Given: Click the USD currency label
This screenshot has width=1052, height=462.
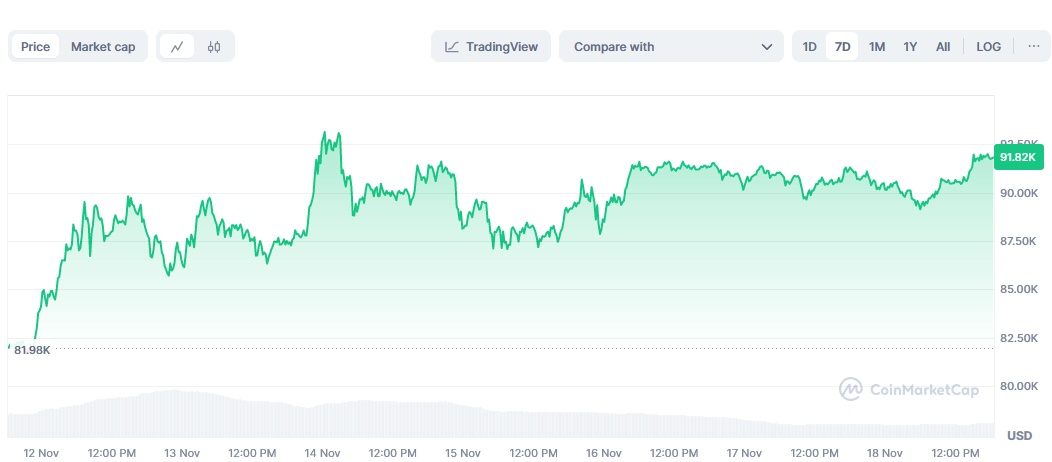Looking at the screenshot, I should click(1019, 436).
